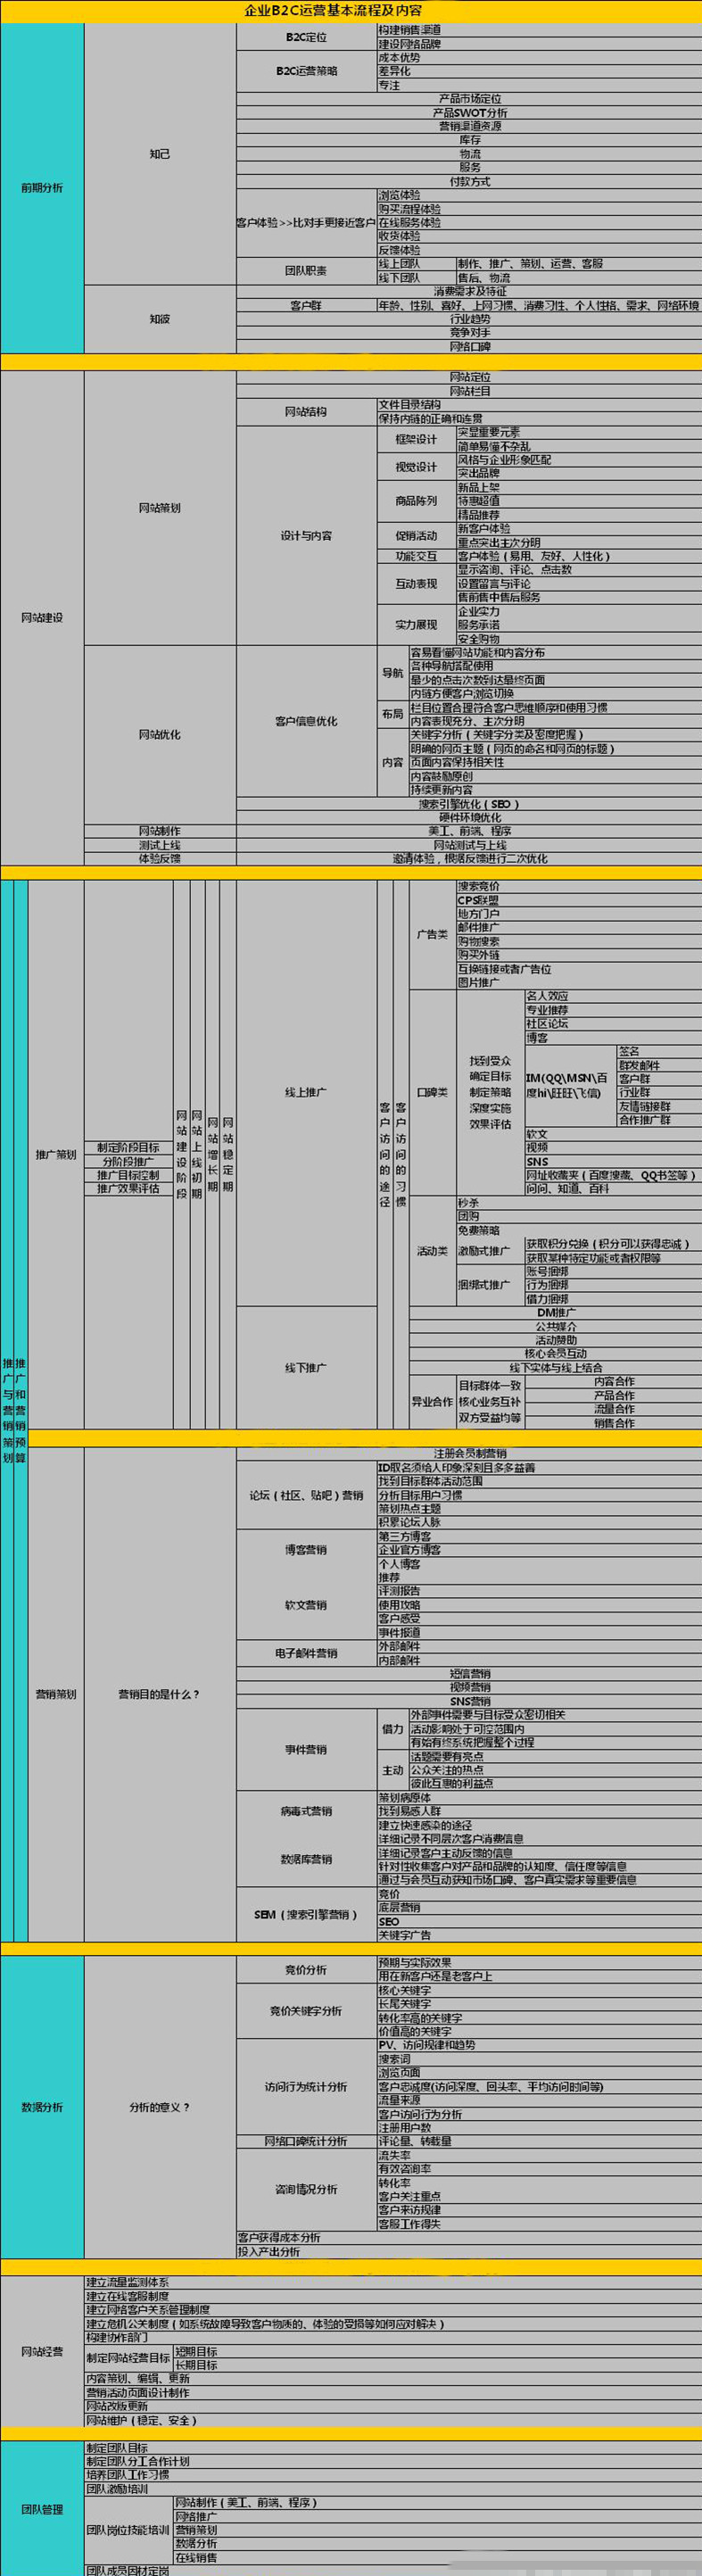
Task: Select the 事件营销 cell
Action: pos(306,1749)
